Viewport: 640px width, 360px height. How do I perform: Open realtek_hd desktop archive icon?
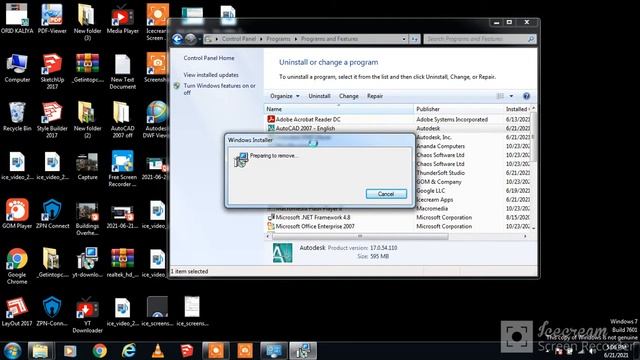coord(122,263)
